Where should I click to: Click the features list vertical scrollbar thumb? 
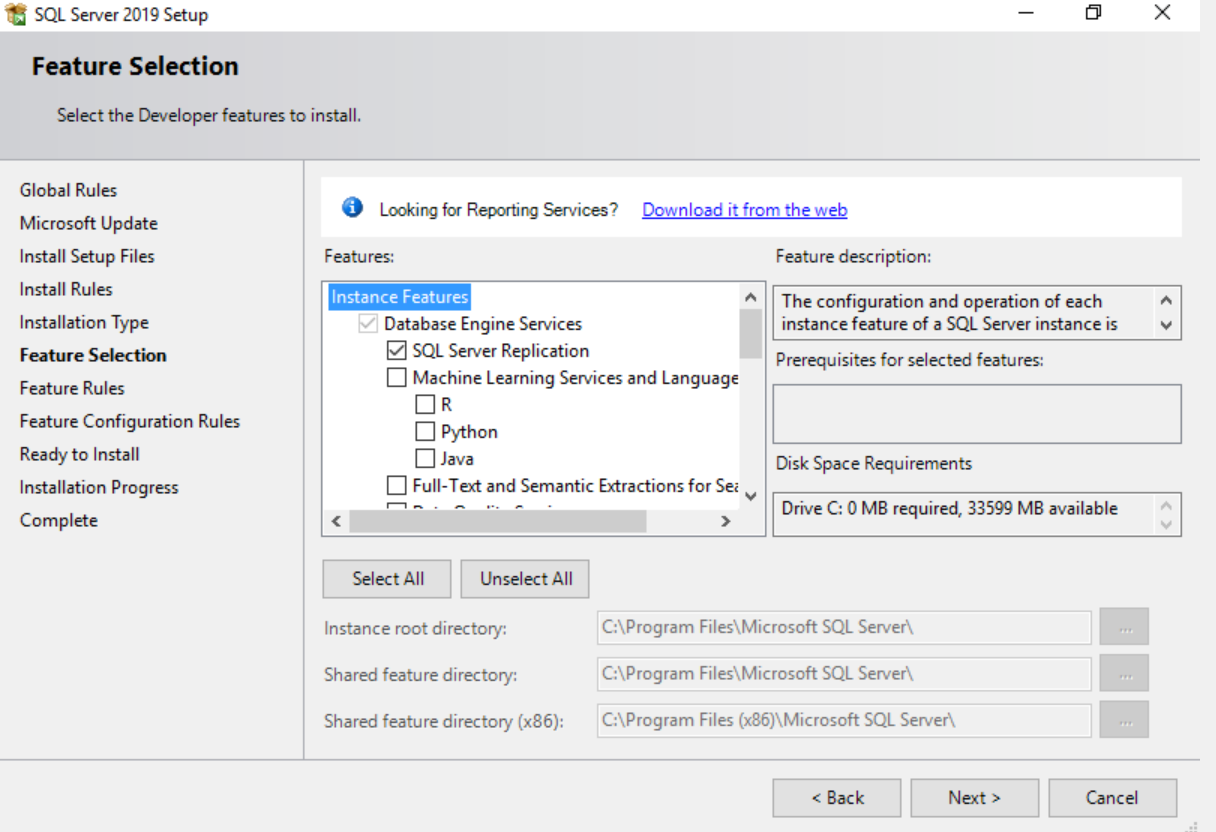[751, 333]
